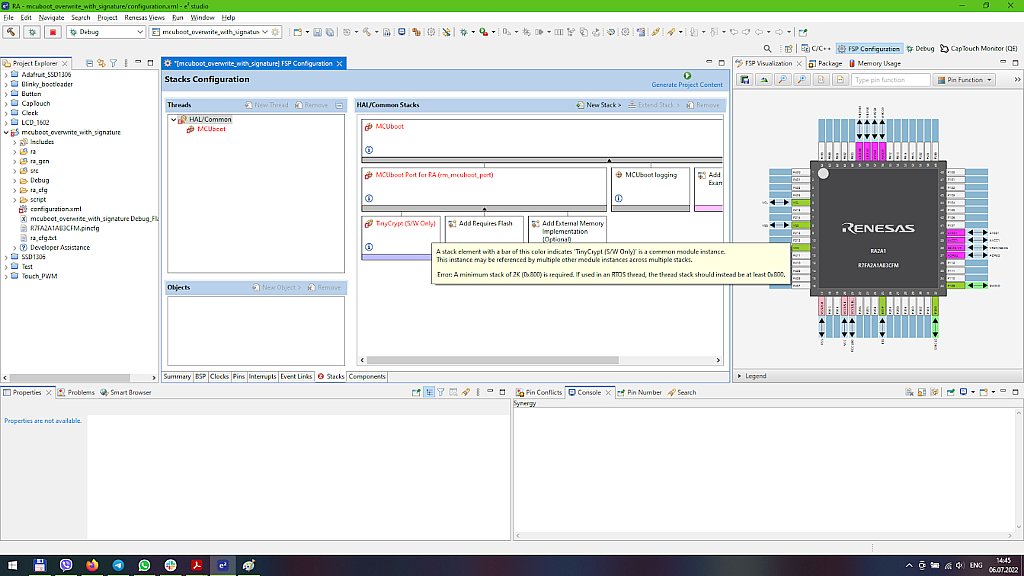Click the Generate Project Content icon
This screenshot has width=1024, height=576.
coord(687,75)
